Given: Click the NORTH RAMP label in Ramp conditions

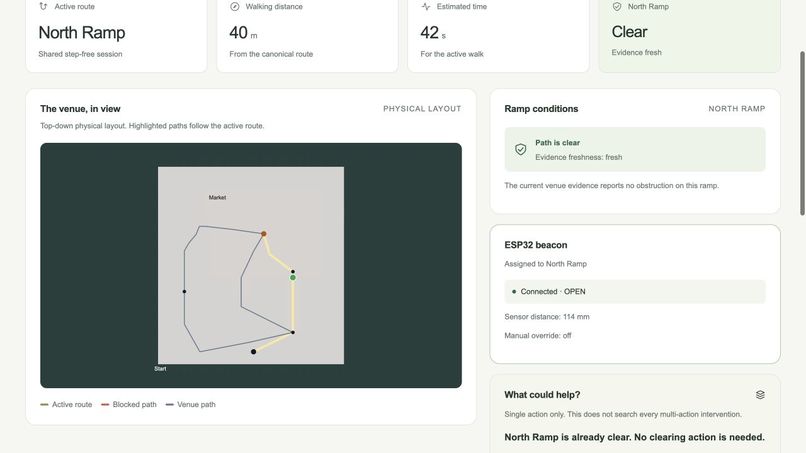Looking at the screenshot, I should coord(737,108).
